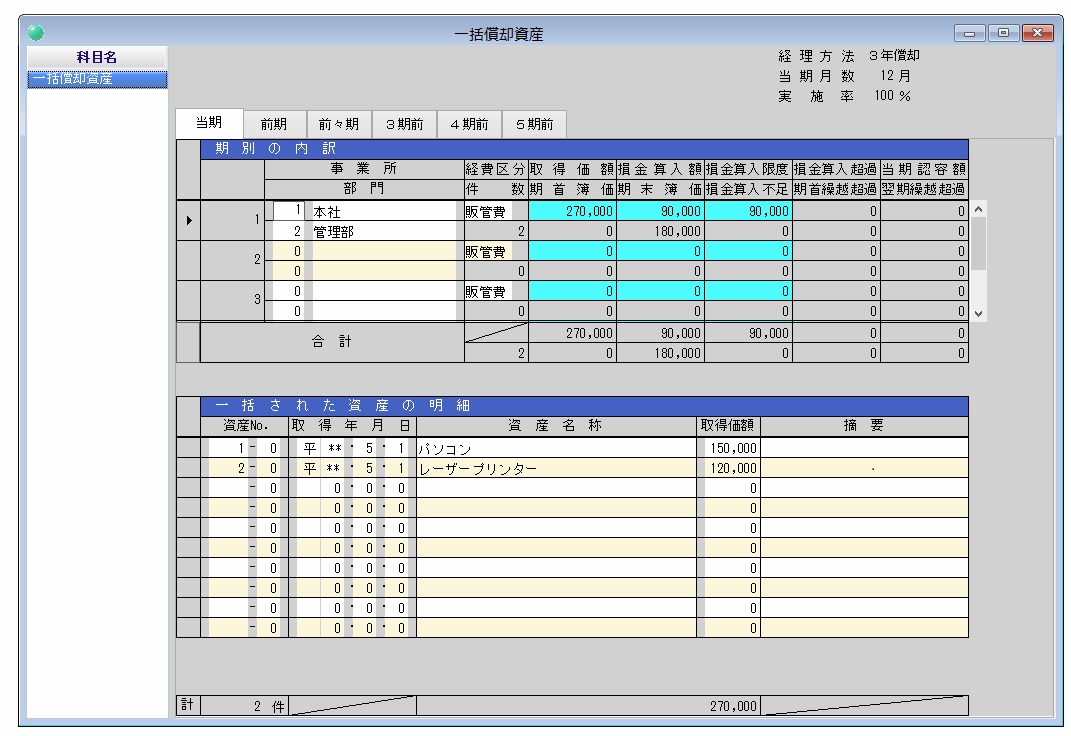
Task: Open the 当期 tab
Action: click(209, 123)
